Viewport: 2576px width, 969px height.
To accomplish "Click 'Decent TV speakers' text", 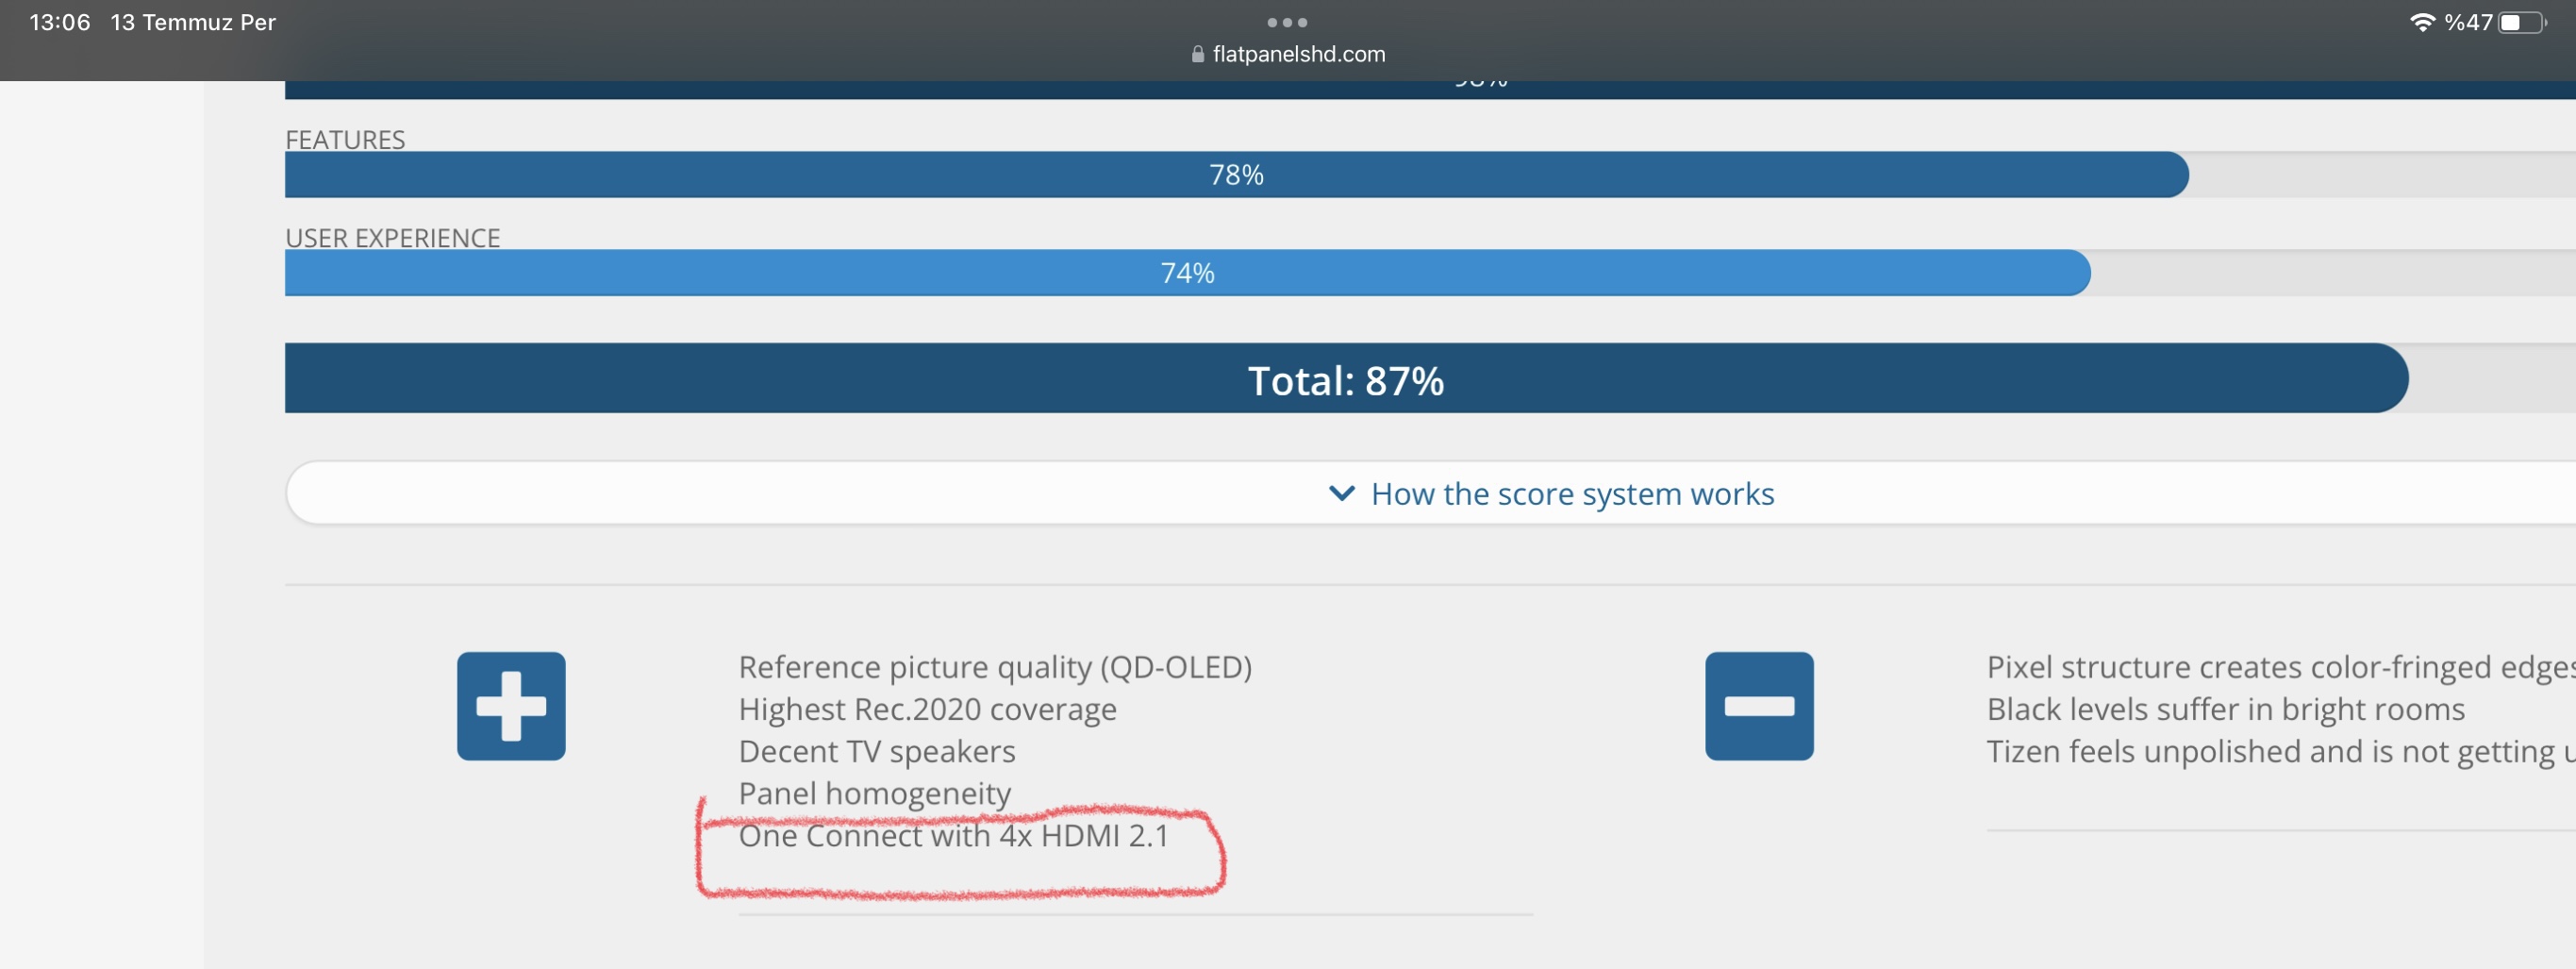I will 877,751.
